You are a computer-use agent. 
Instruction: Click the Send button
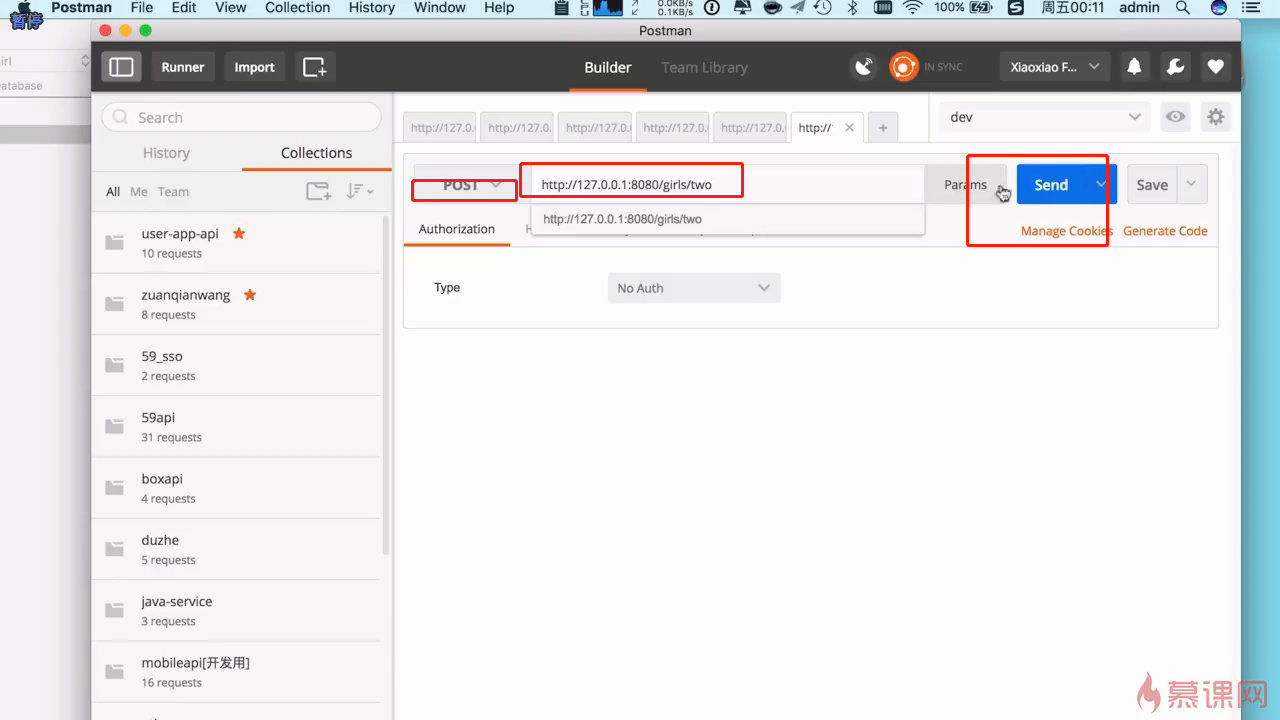pos(1051,185)
